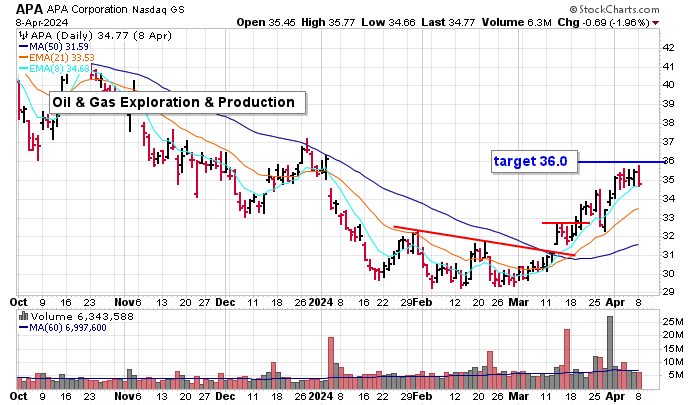
Task: Click the 'target 36.0' annotation box
Action: pos(534,161)
